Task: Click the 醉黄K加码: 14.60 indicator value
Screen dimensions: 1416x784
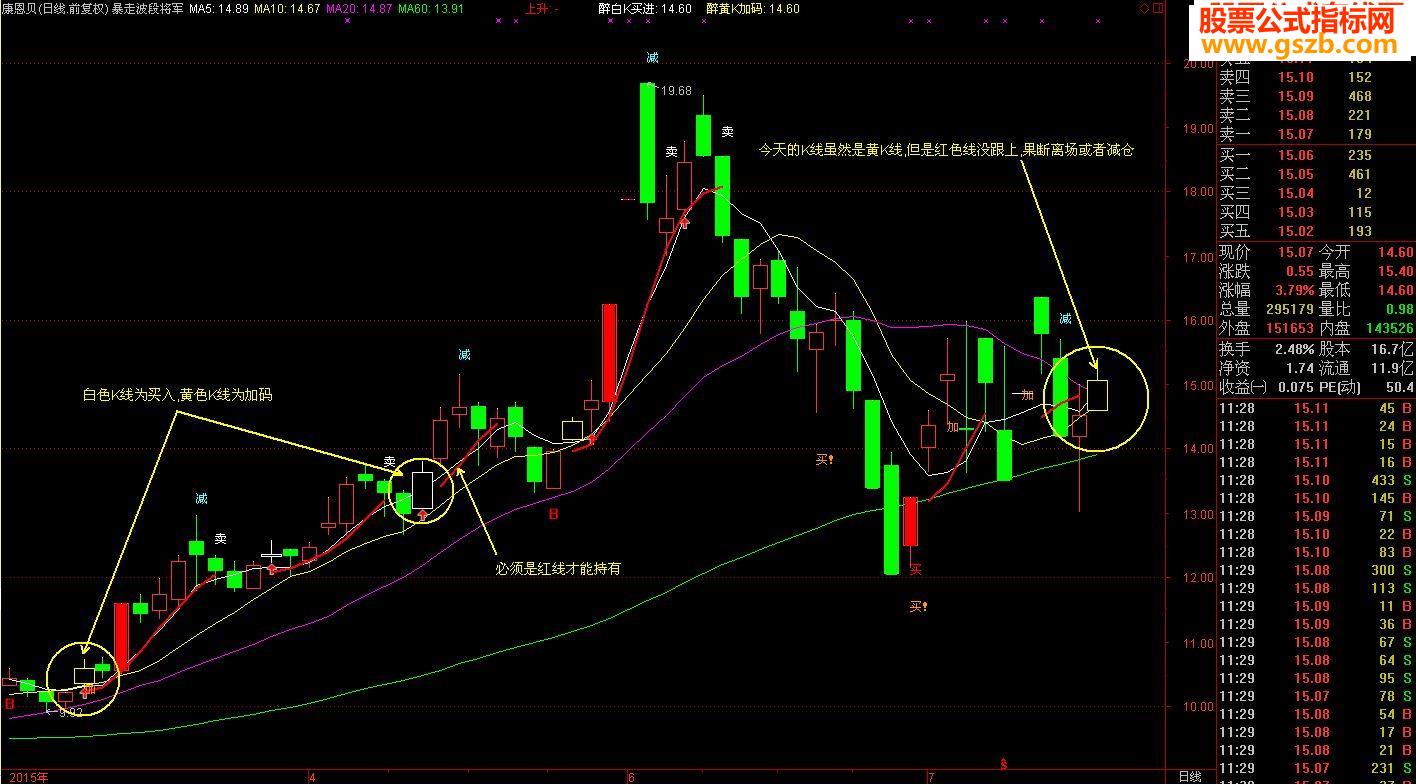Action: click(x=752, y=8)
